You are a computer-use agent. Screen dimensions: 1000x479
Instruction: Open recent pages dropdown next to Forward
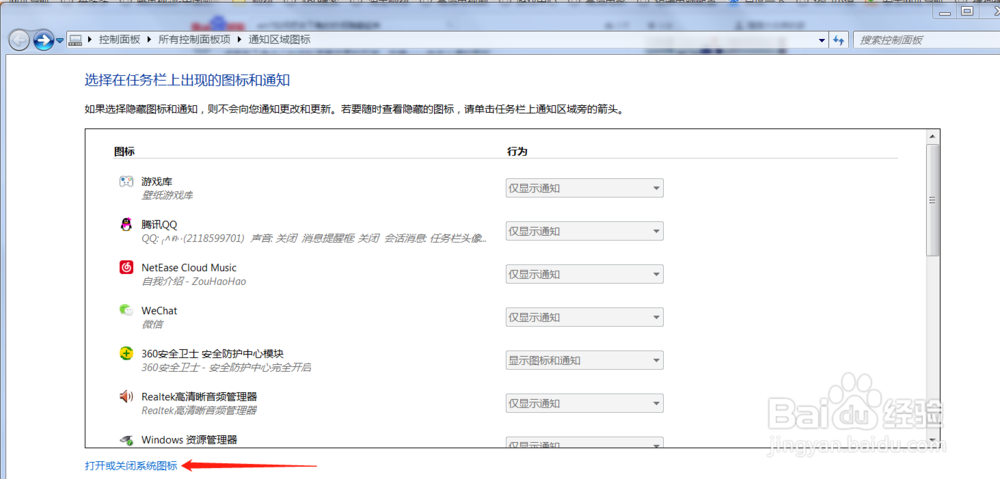pyautogui.click(x=60, y=40)
